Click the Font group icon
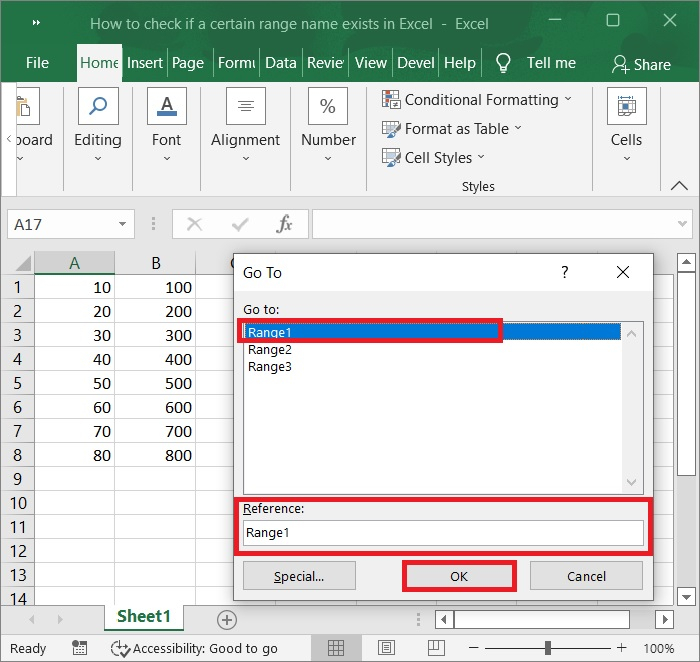The height and width of the screenshot is (662, 700). click(167, 107)
